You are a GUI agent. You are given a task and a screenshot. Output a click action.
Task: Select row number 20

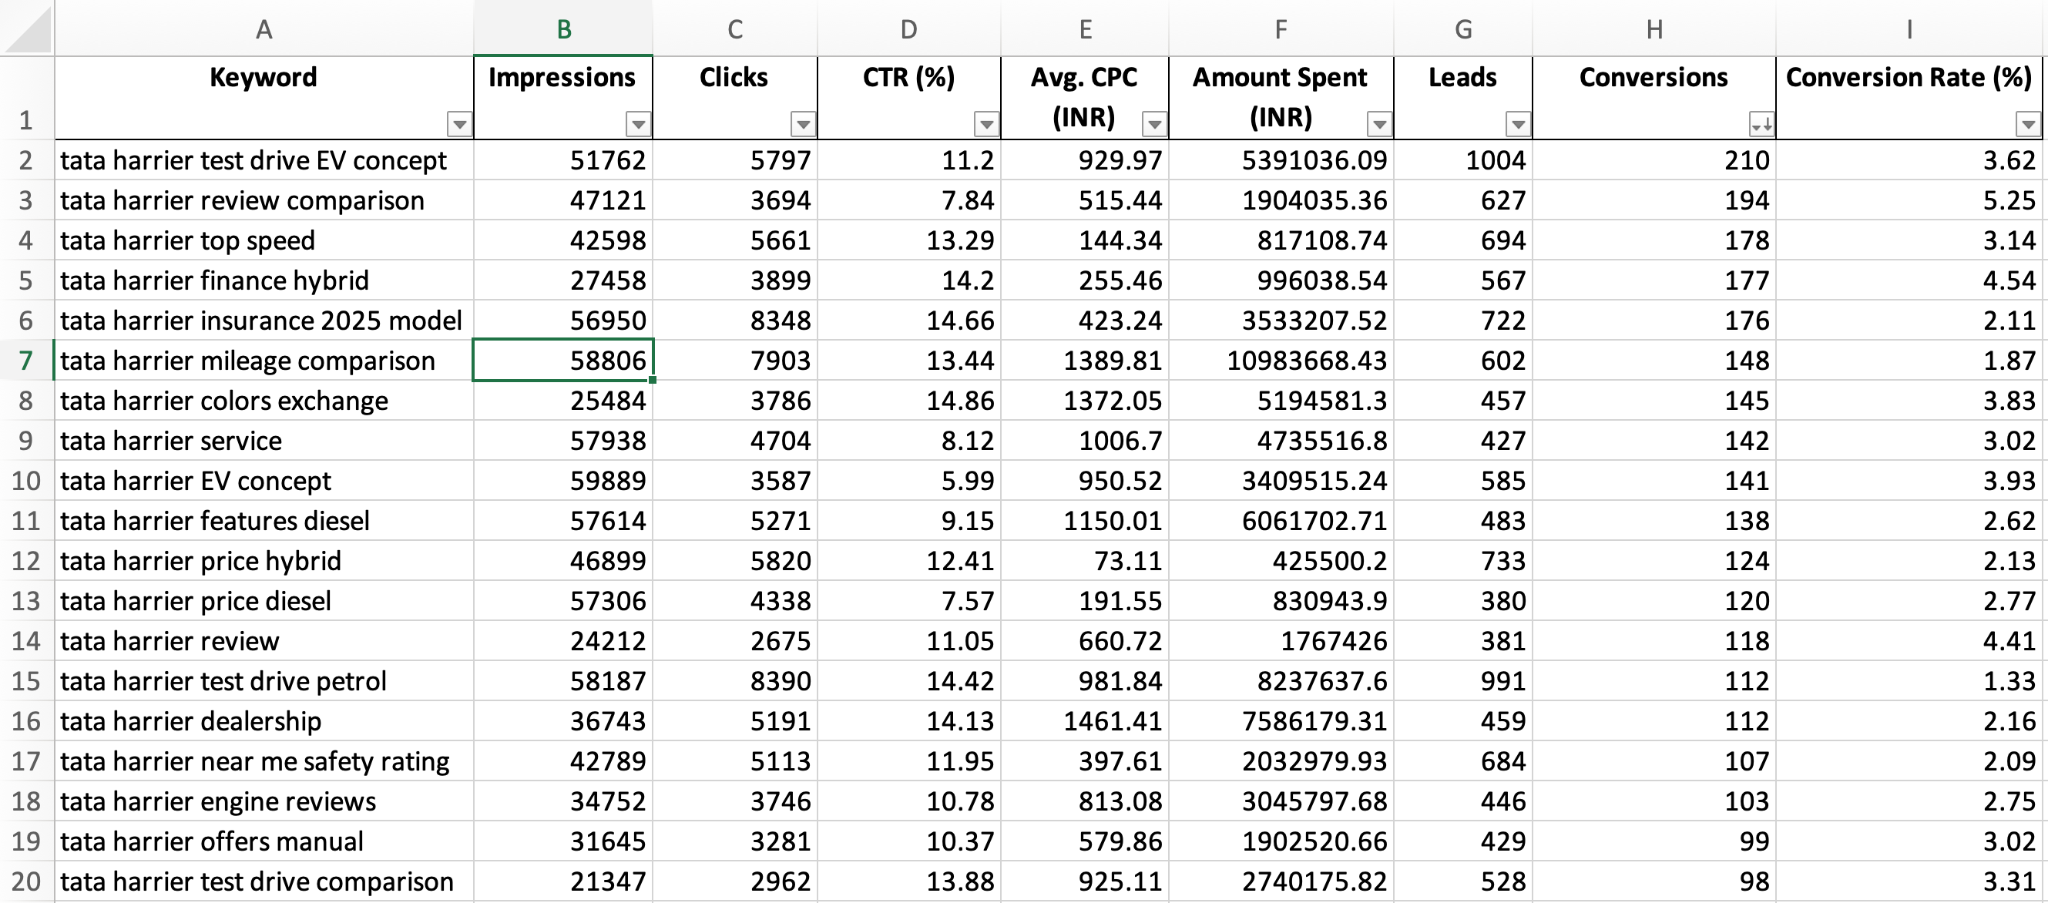(x=25, y=882)
